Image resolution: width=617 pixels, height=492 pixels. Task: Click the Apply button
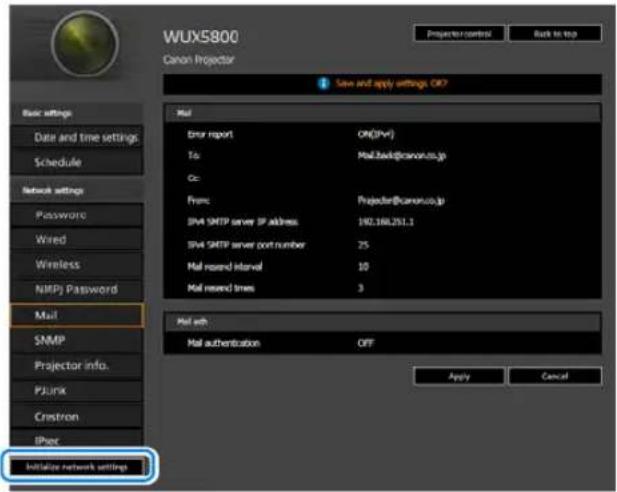[x=459, y=376]
